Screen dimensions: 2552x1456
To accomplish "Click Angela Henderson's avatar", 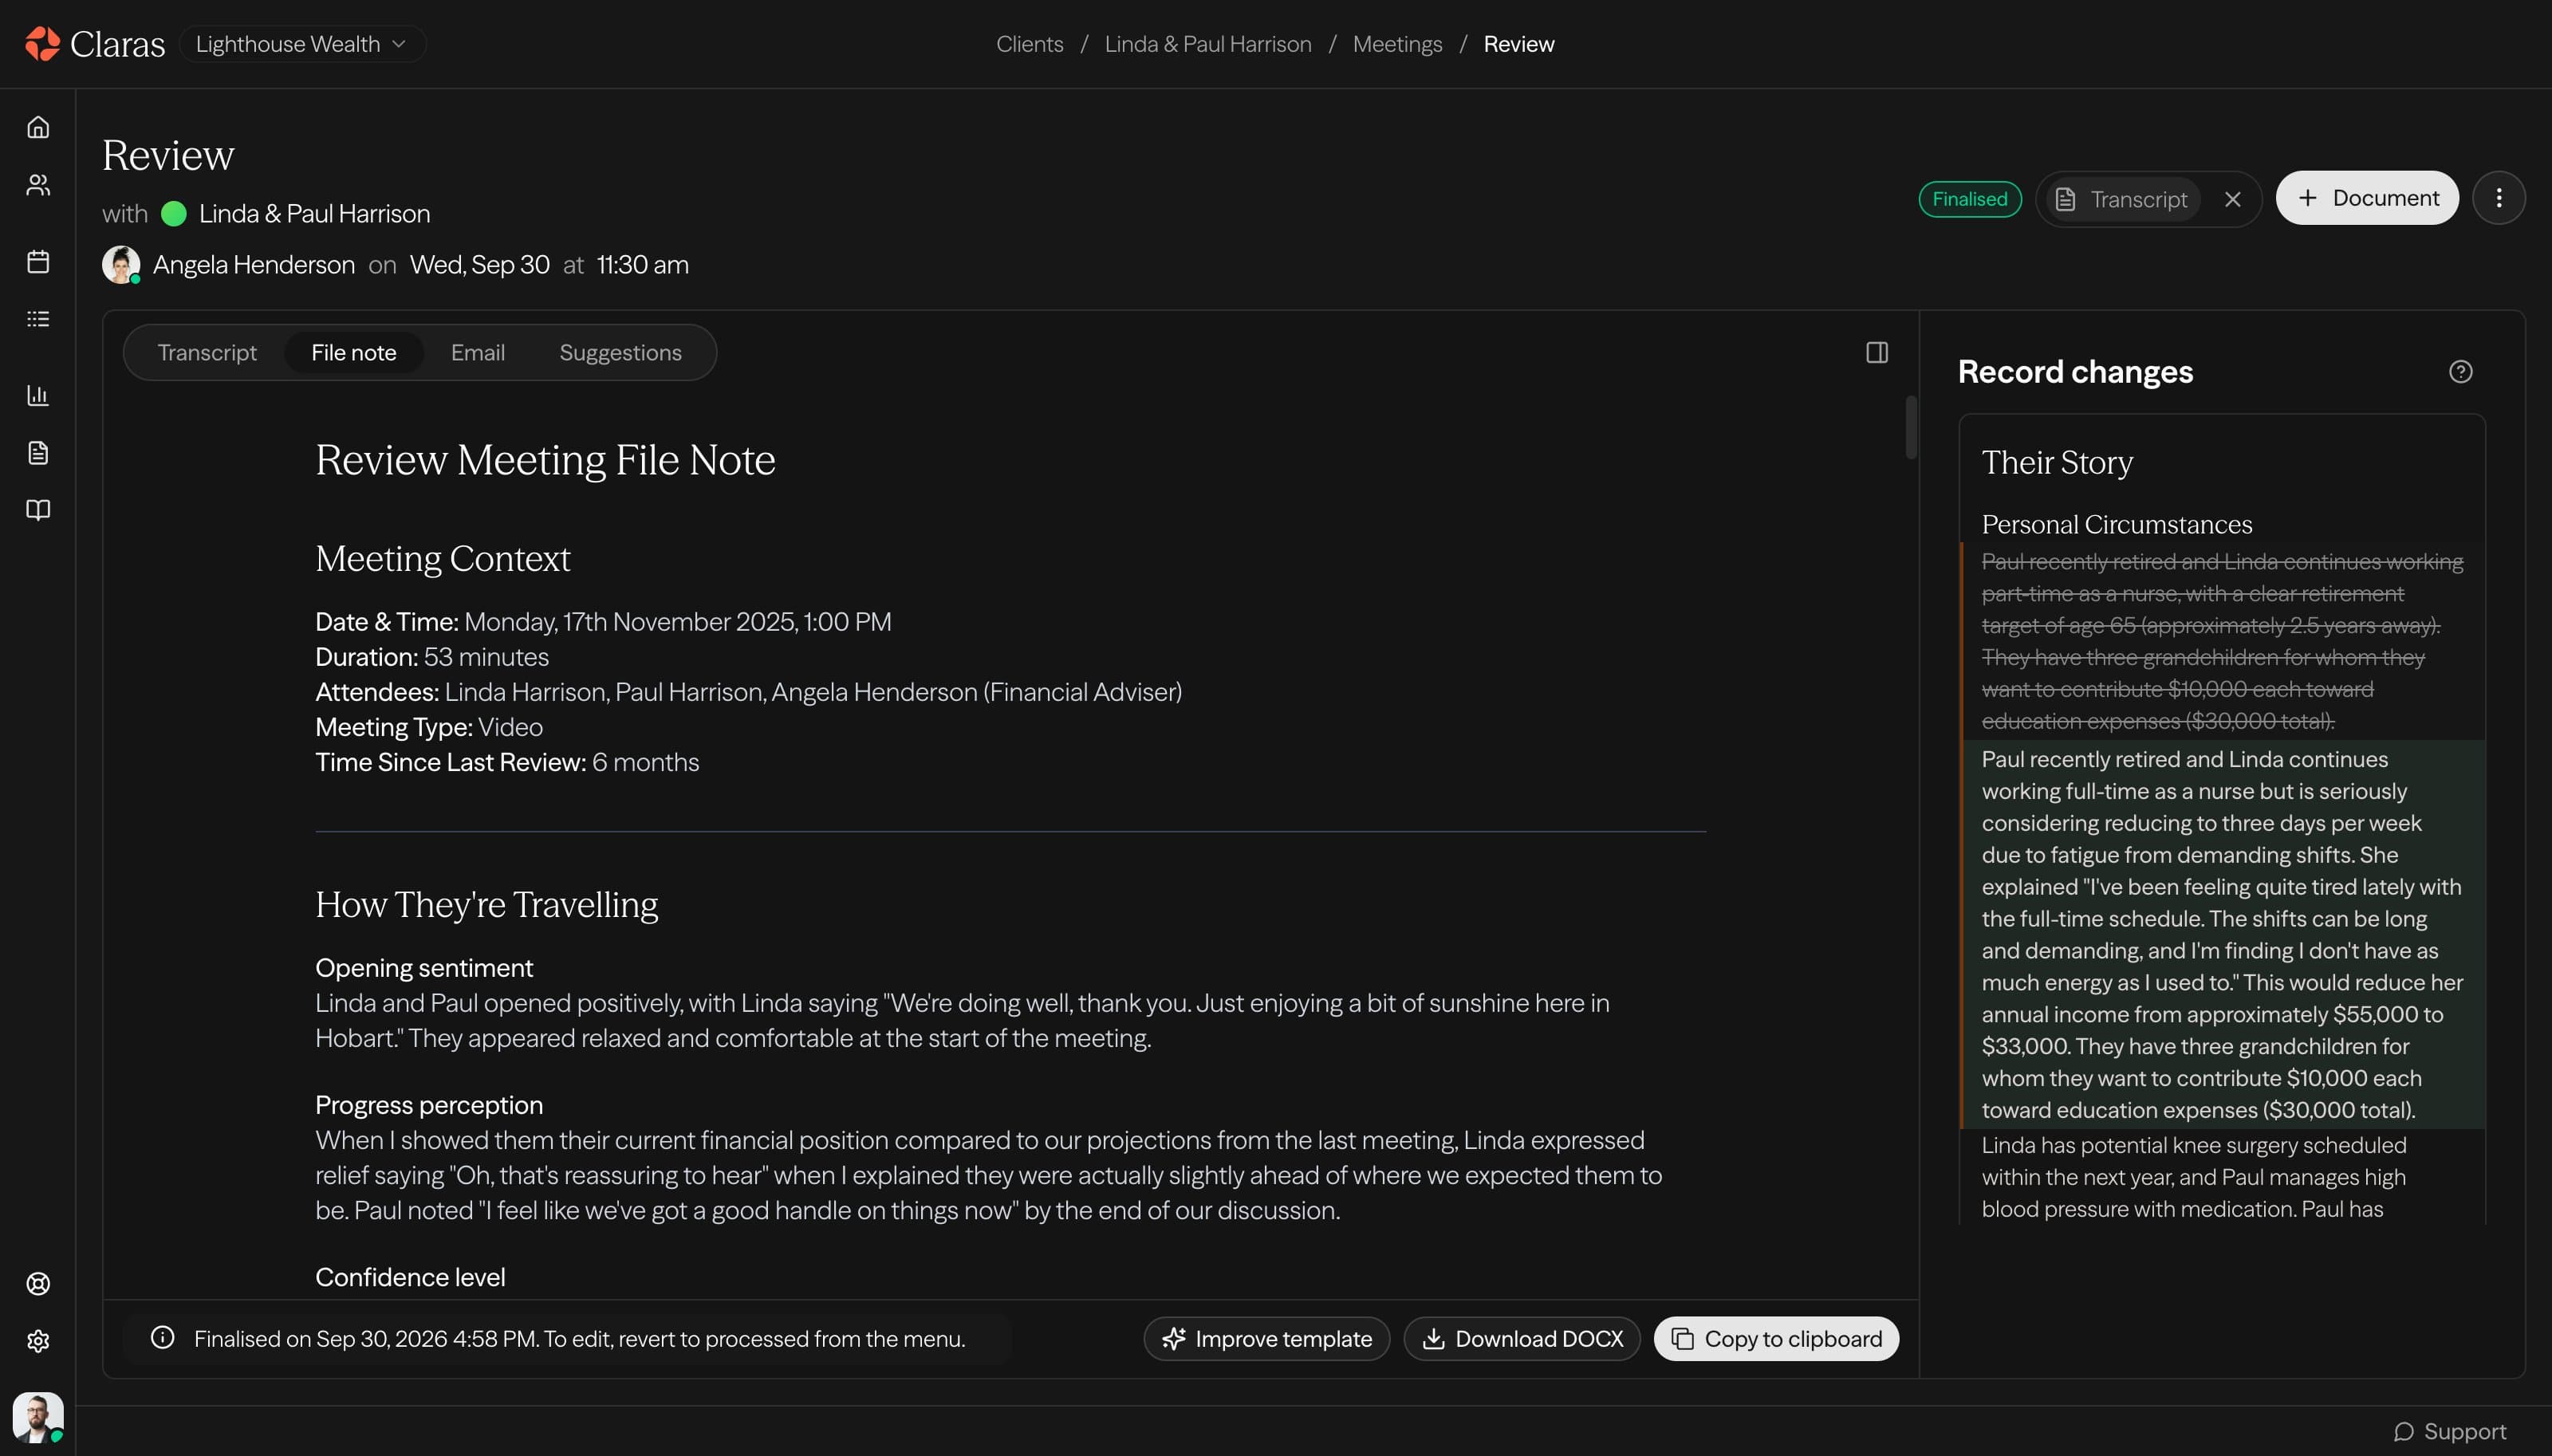I will (121, 265).
